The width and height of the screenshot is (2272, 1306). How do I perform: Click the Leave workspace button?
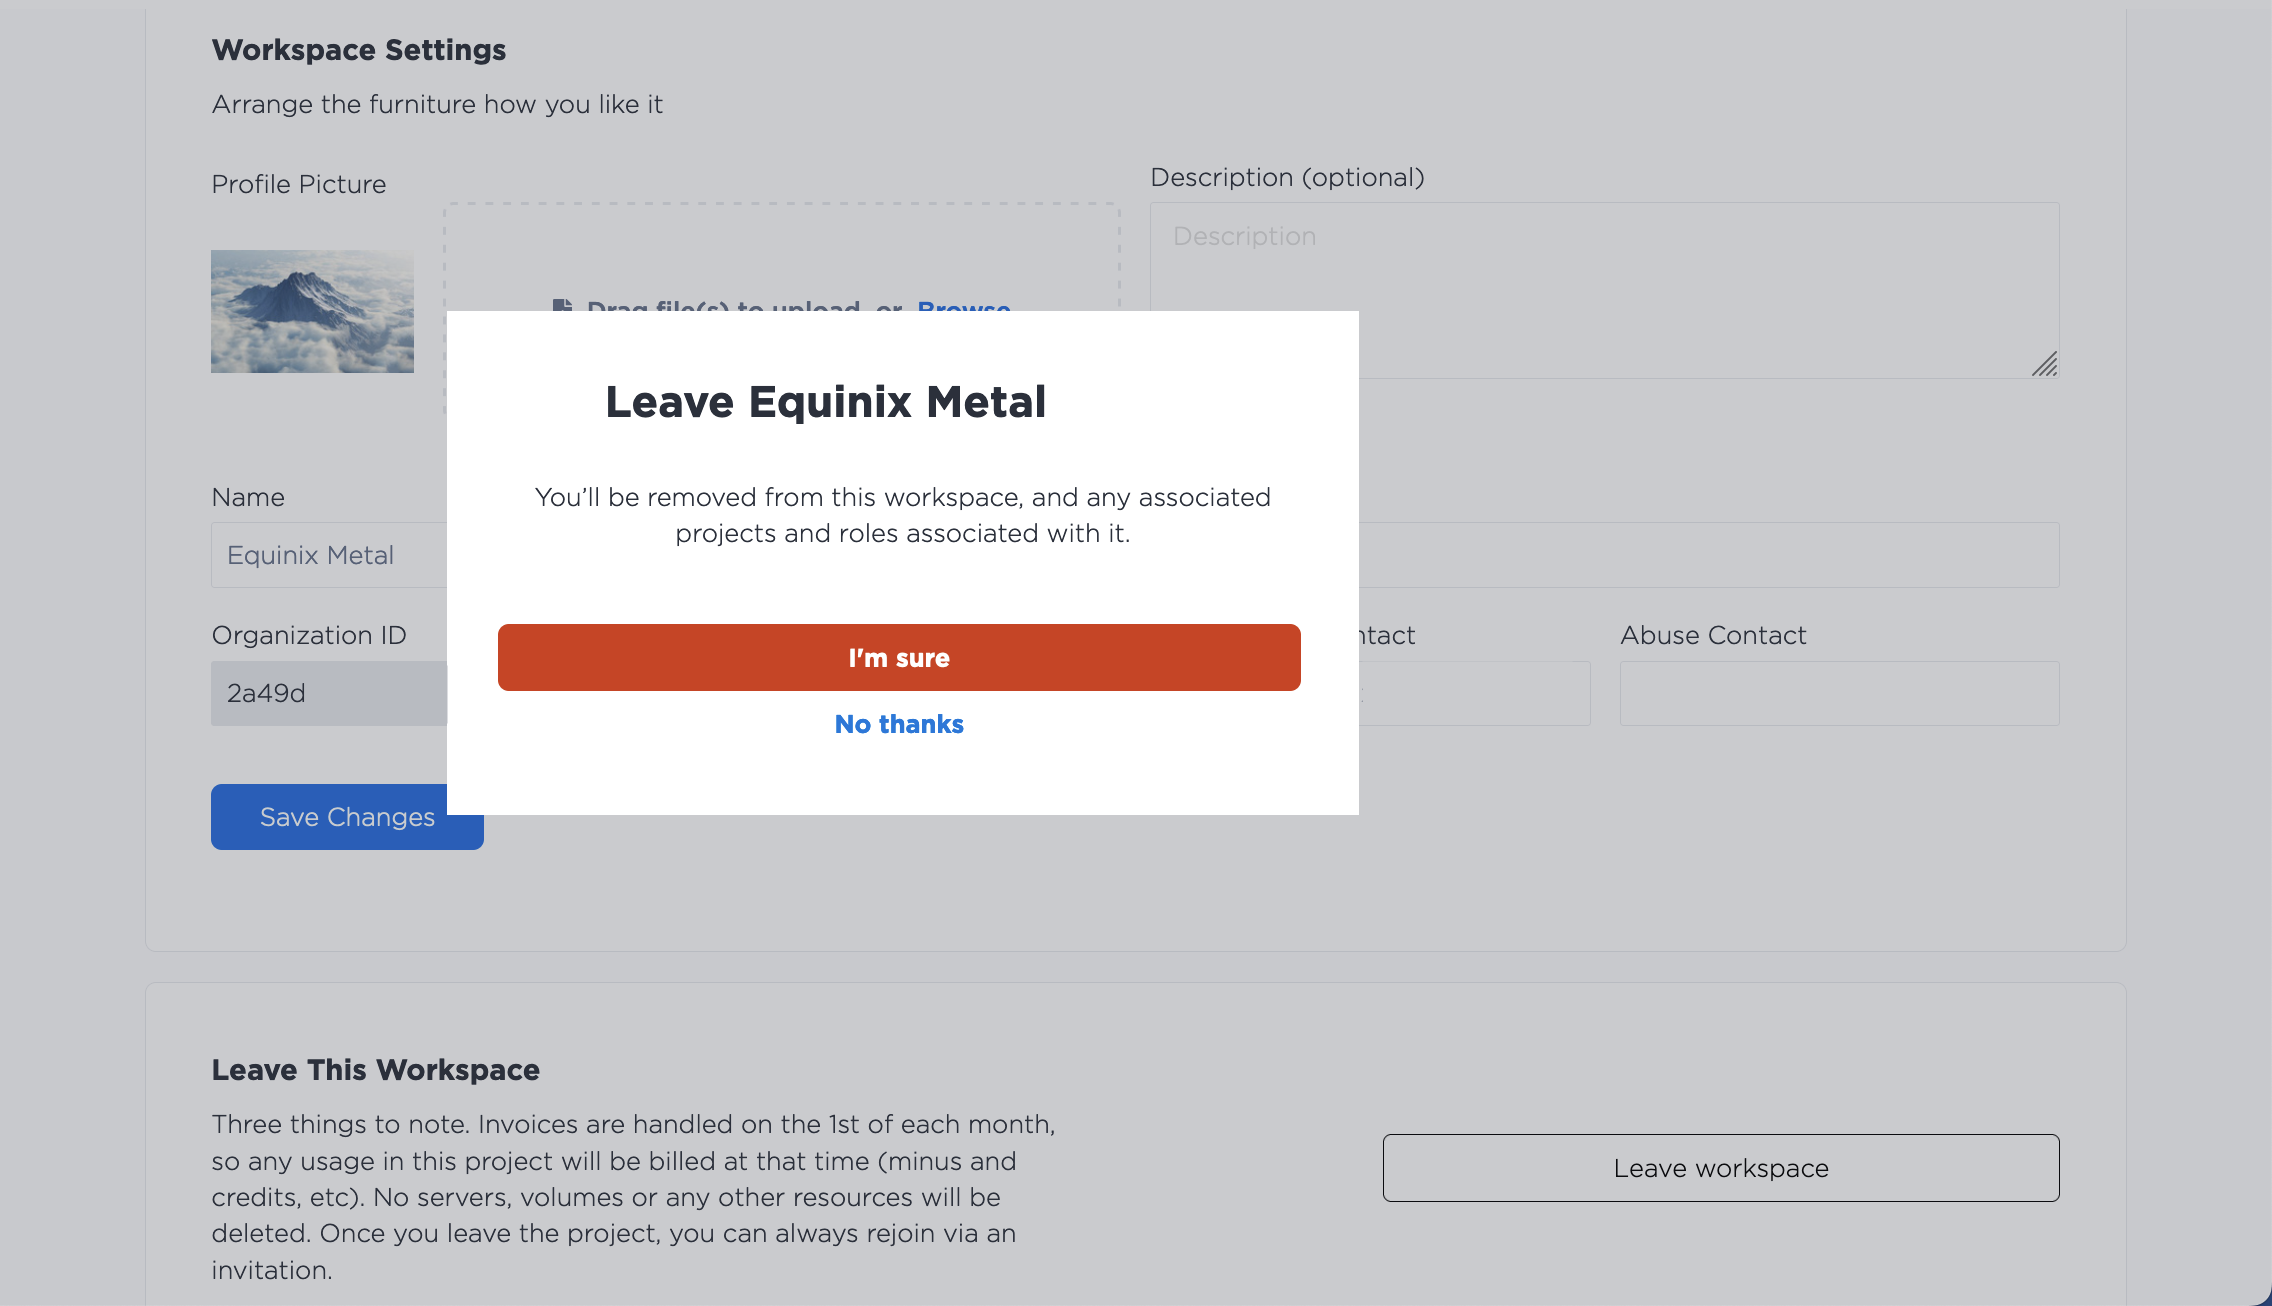pos(1721,1168)
